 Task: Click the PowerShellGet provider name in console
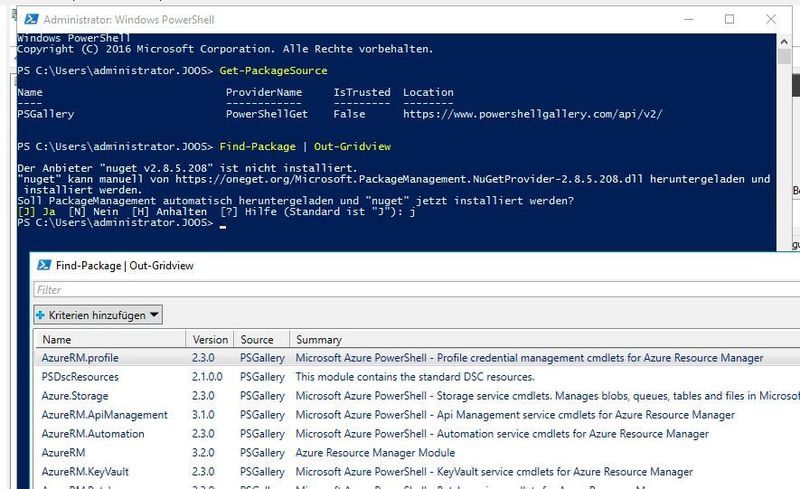[x=267, y=114]
